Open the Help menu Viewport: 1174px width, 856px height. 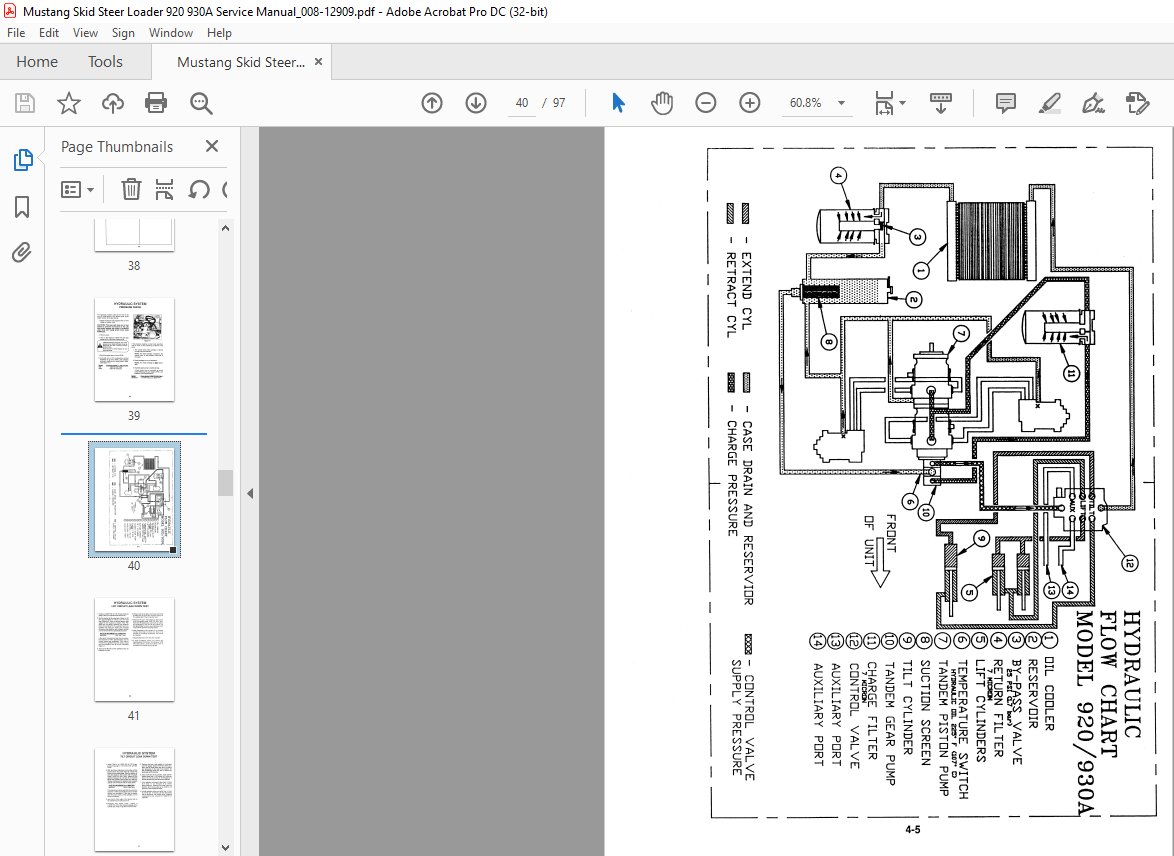[219, 33]
